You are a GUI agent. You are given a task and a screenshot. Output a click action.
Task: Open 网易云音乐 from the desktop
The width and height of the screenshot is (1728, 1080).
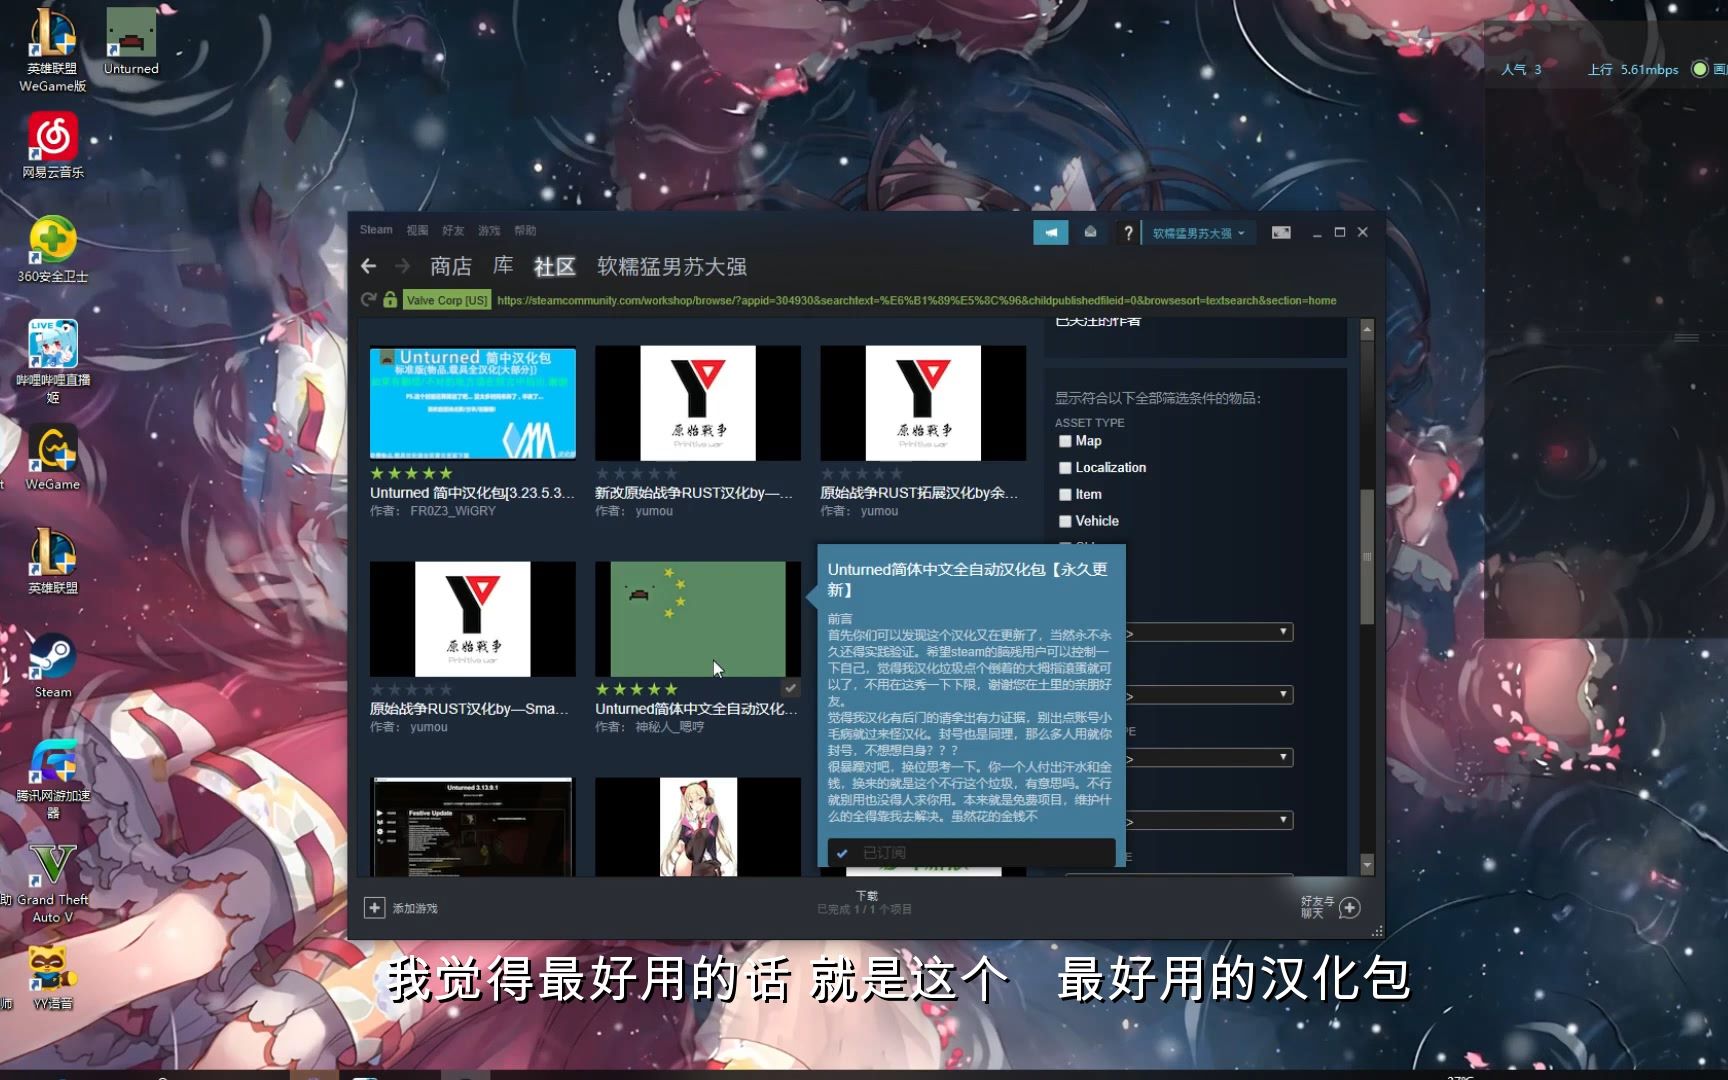(51, 135)
